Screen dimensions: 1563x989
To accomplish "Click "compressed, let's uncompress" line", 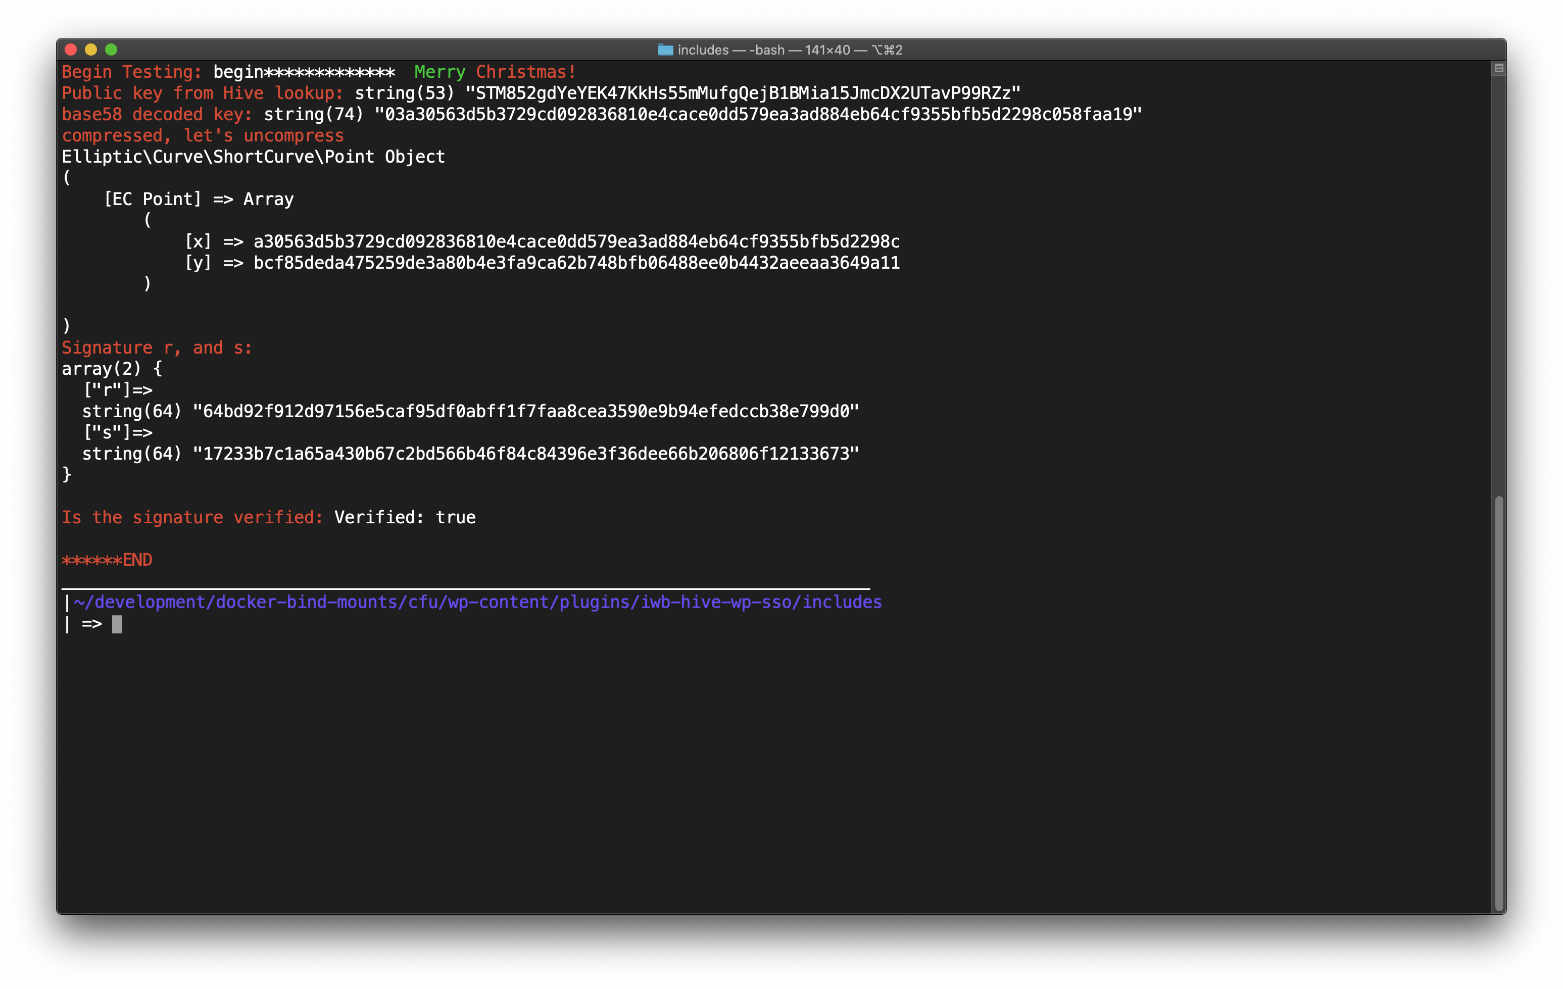I will pyautogui.click(x=203, y=136).
